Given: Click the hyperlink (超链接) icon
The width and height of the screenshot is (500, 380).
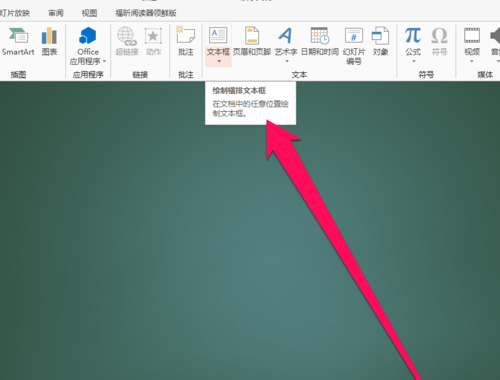Looking at the screenshot, I should click(x=127, y=36).
